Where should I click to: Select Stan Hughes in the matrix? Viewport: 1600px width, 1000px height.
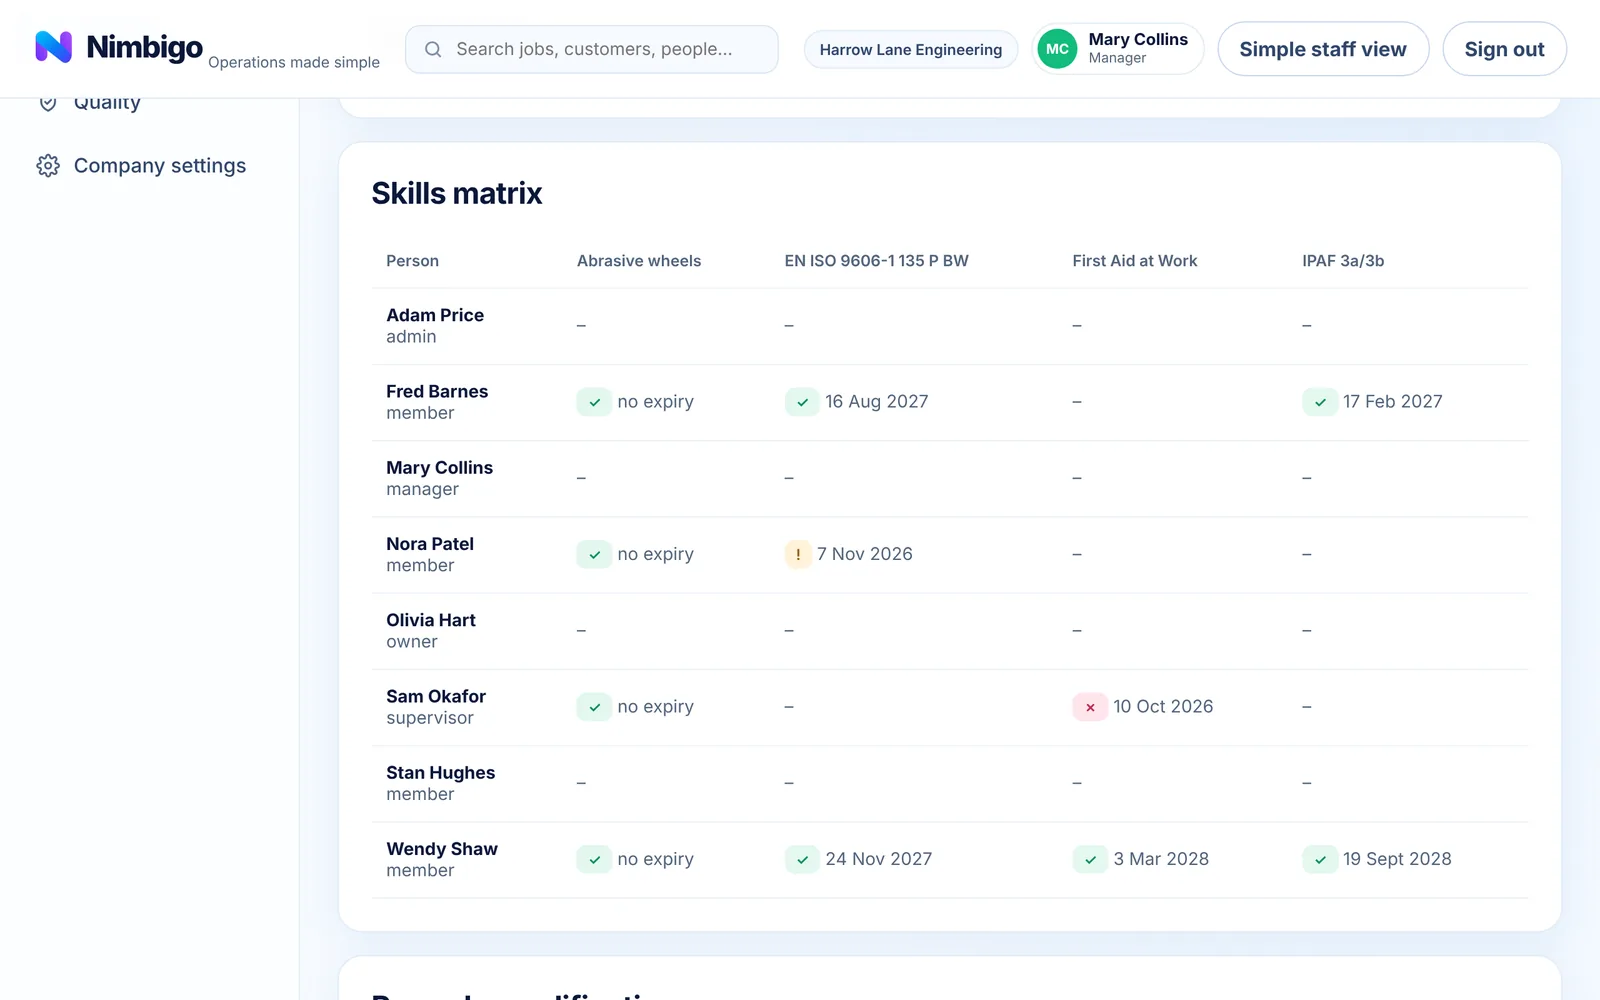pyautogui.click(x=440, y=772)
